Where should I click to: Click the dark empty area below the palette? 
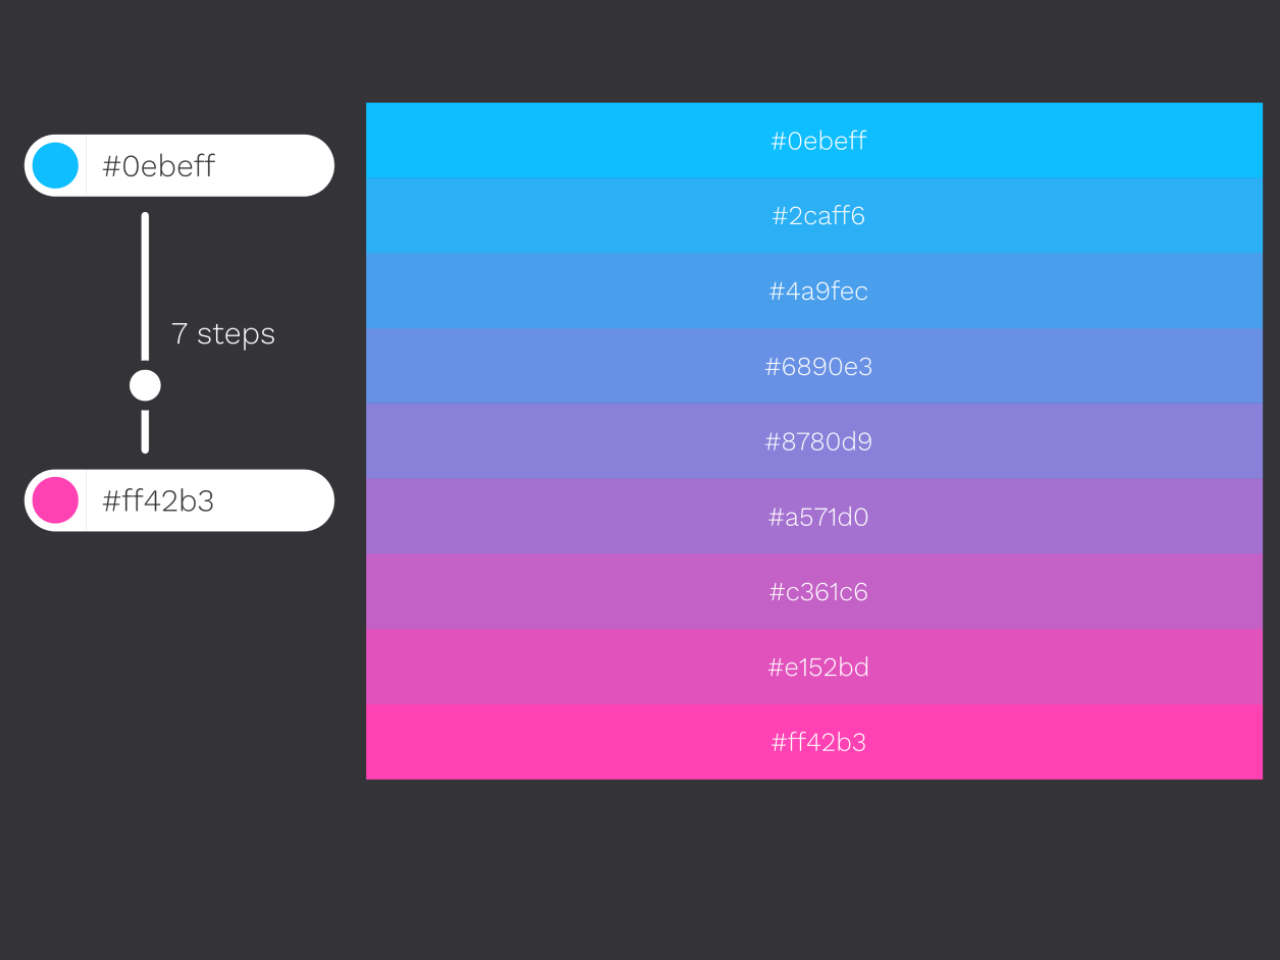click(814, 870)
